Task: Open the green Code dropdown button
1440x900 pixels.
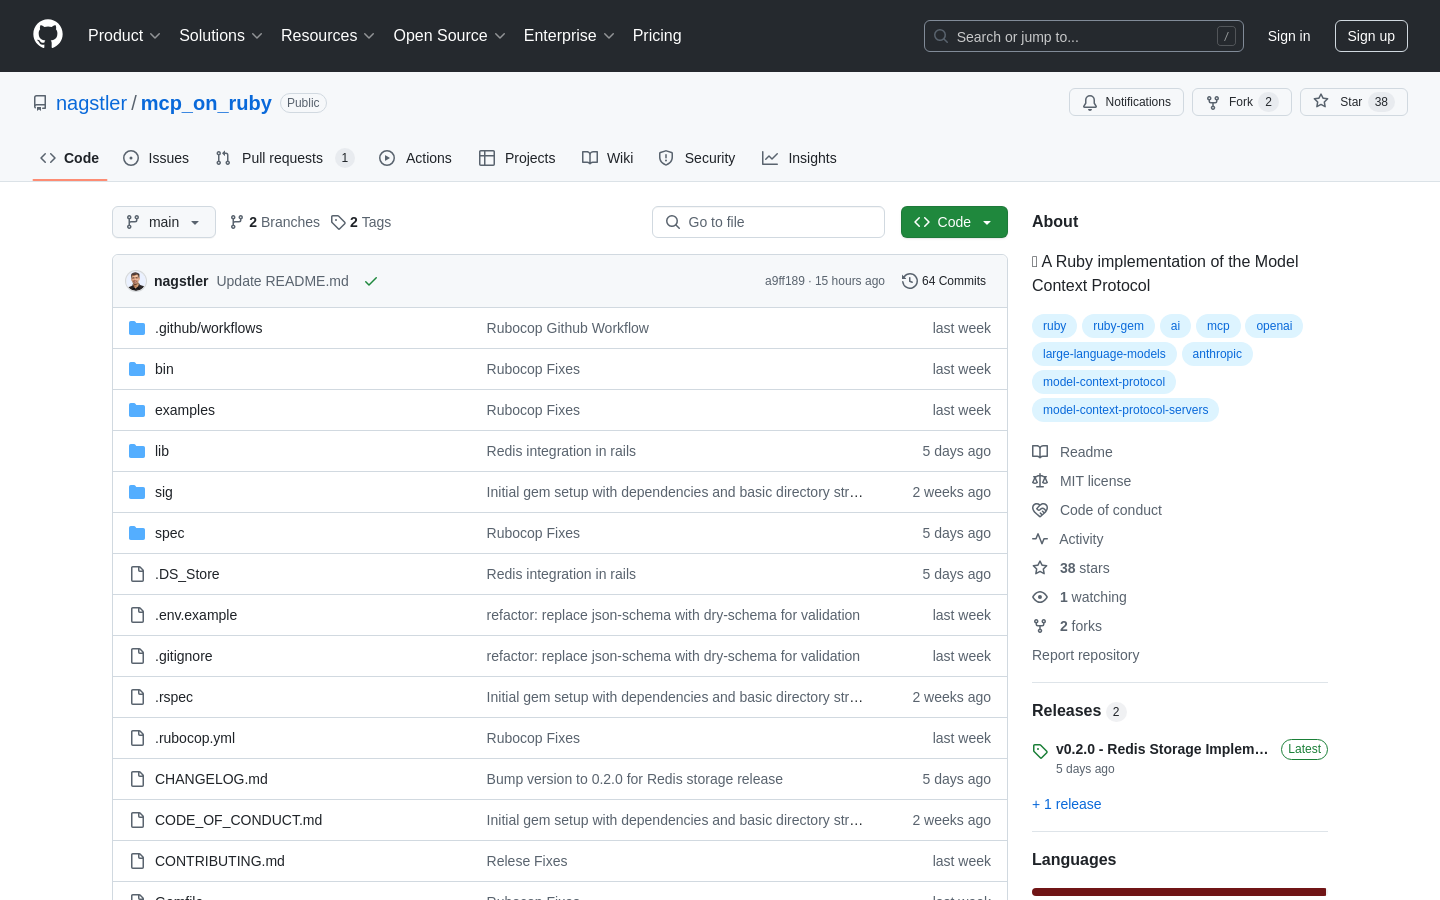Action: coord(954,222)
